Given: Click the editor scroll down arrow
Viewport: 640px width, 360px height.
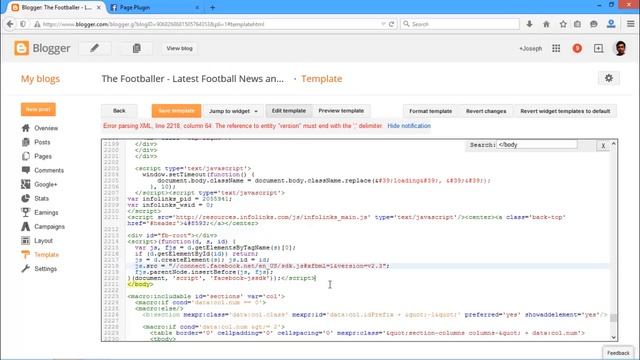Looking at the screenshot, I should (x=613, y=338).
